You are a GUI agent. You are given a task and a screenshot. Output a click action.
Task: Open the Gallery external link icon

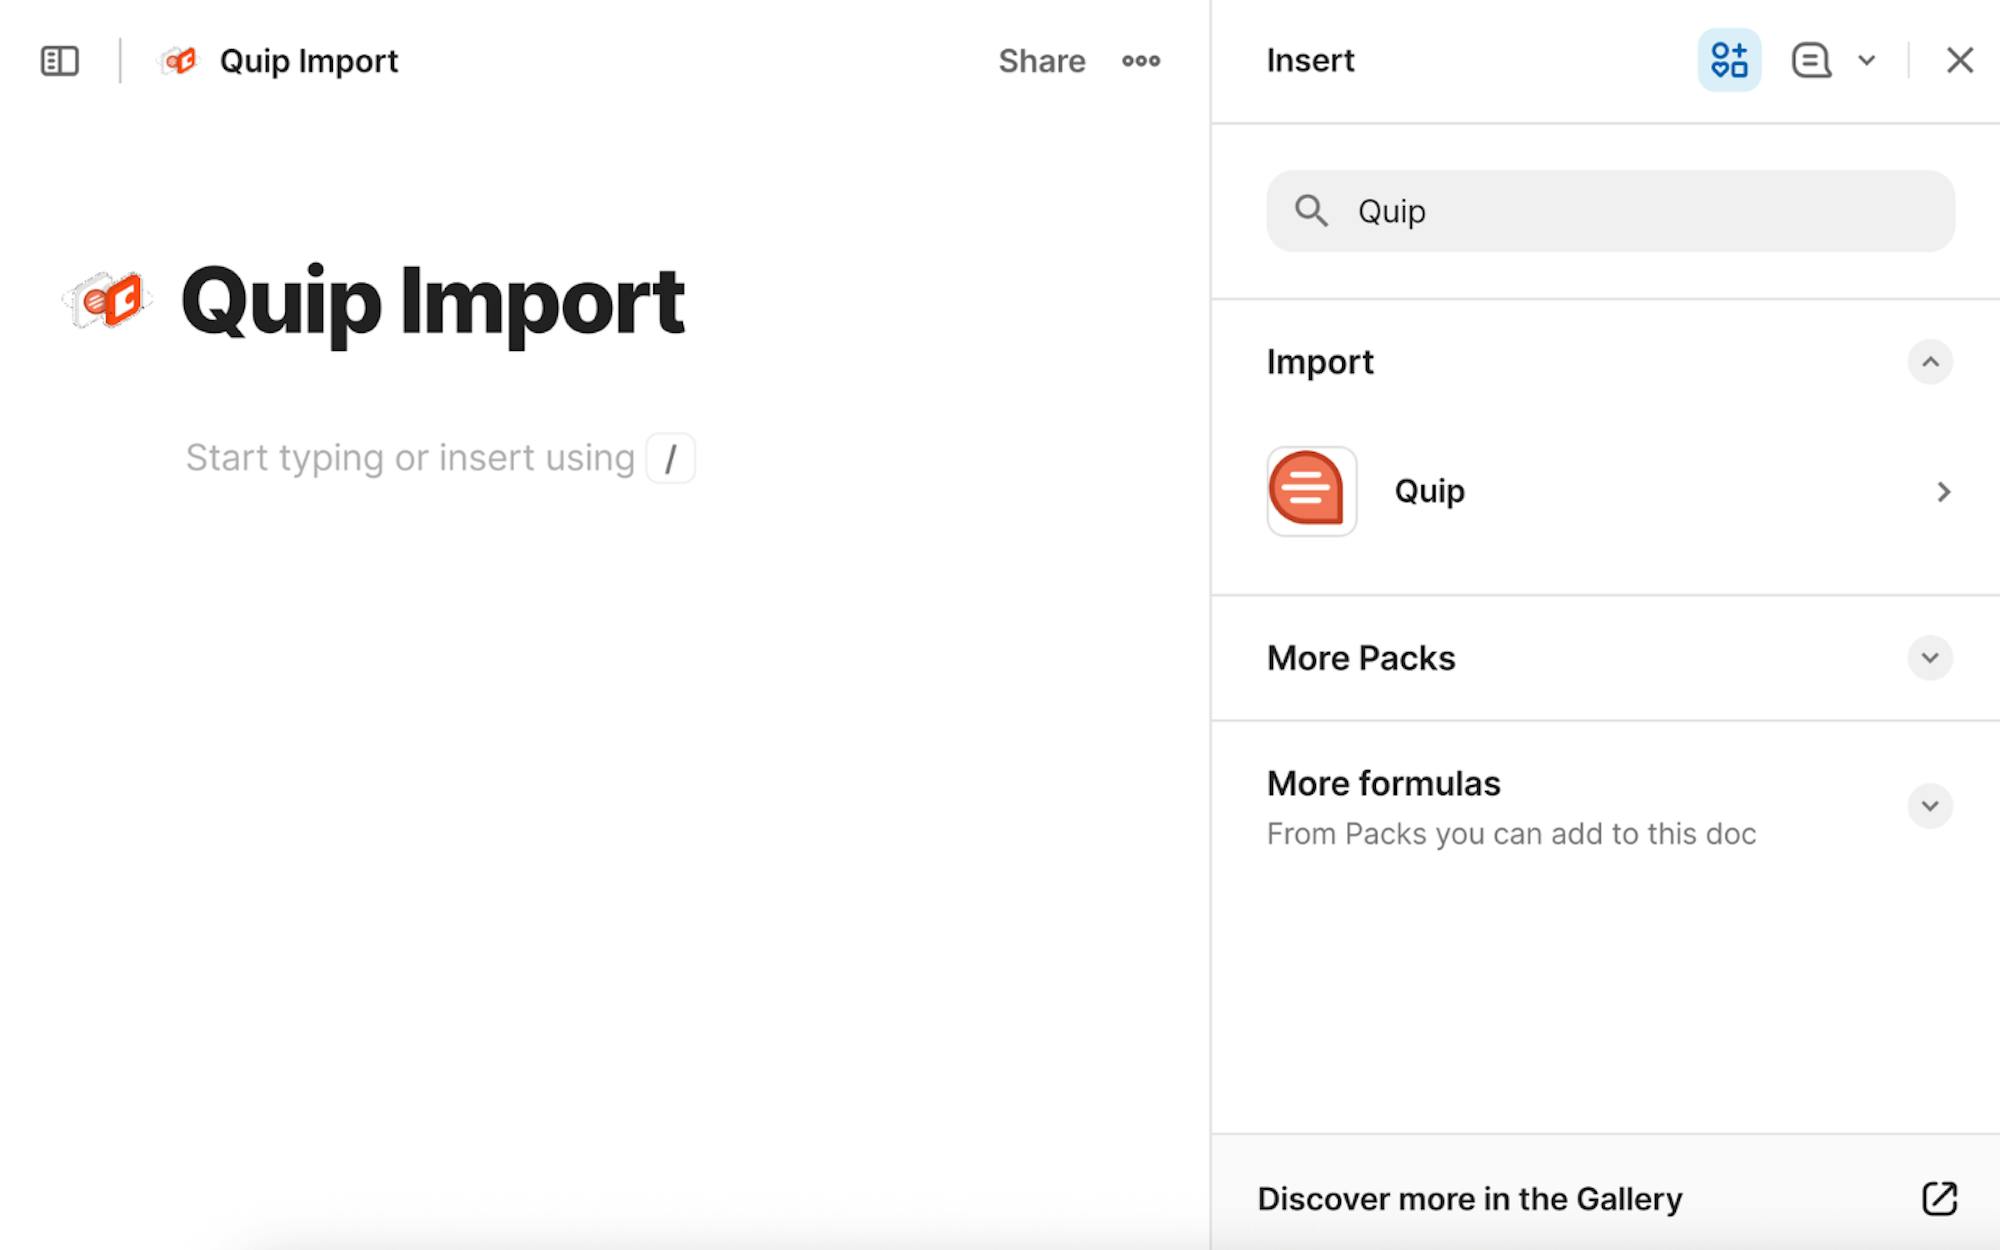tap(1939, 1198)
